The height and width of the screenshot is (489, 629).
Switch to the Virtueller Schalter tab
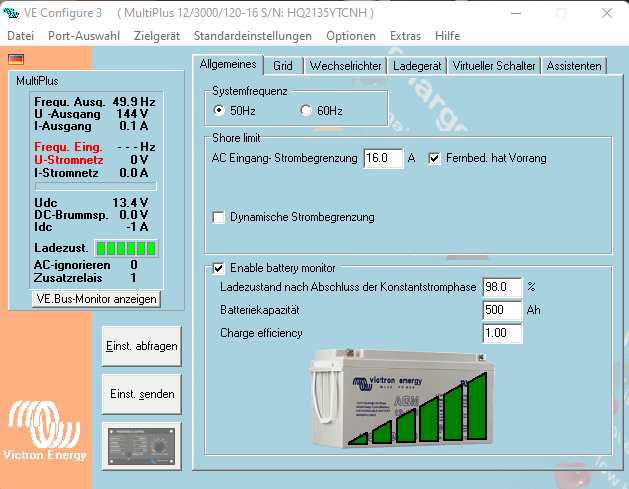click(494, 66)
